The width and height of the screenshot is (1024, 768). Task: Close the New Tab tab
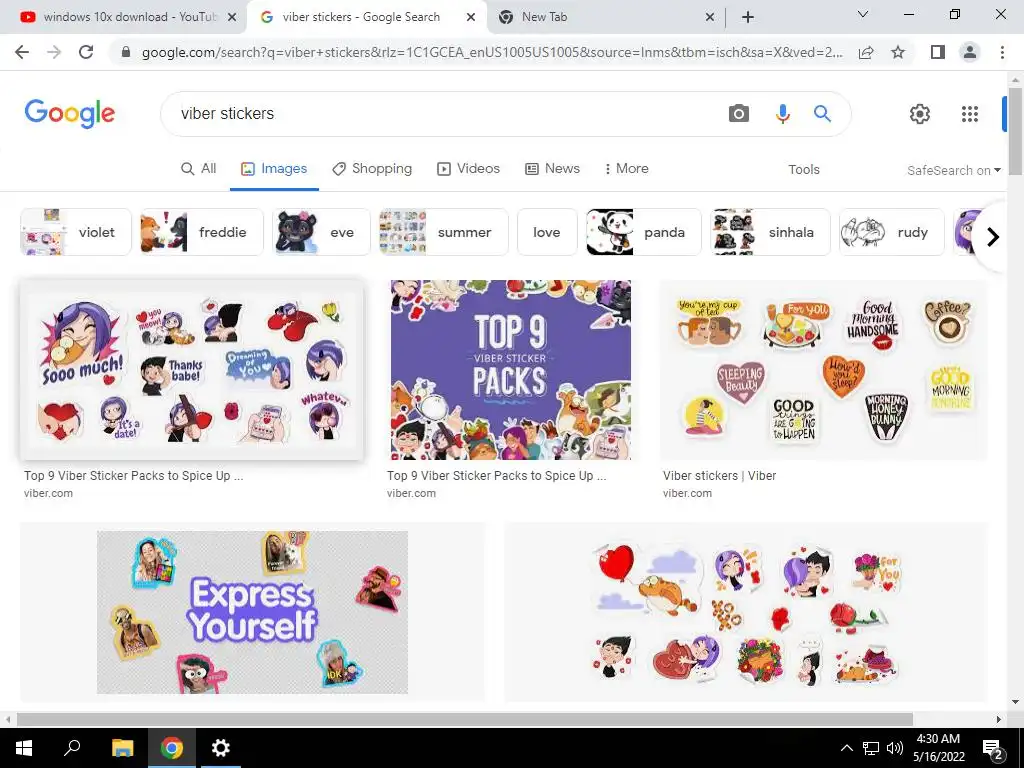pyautogui.click(x=710, y=17)
